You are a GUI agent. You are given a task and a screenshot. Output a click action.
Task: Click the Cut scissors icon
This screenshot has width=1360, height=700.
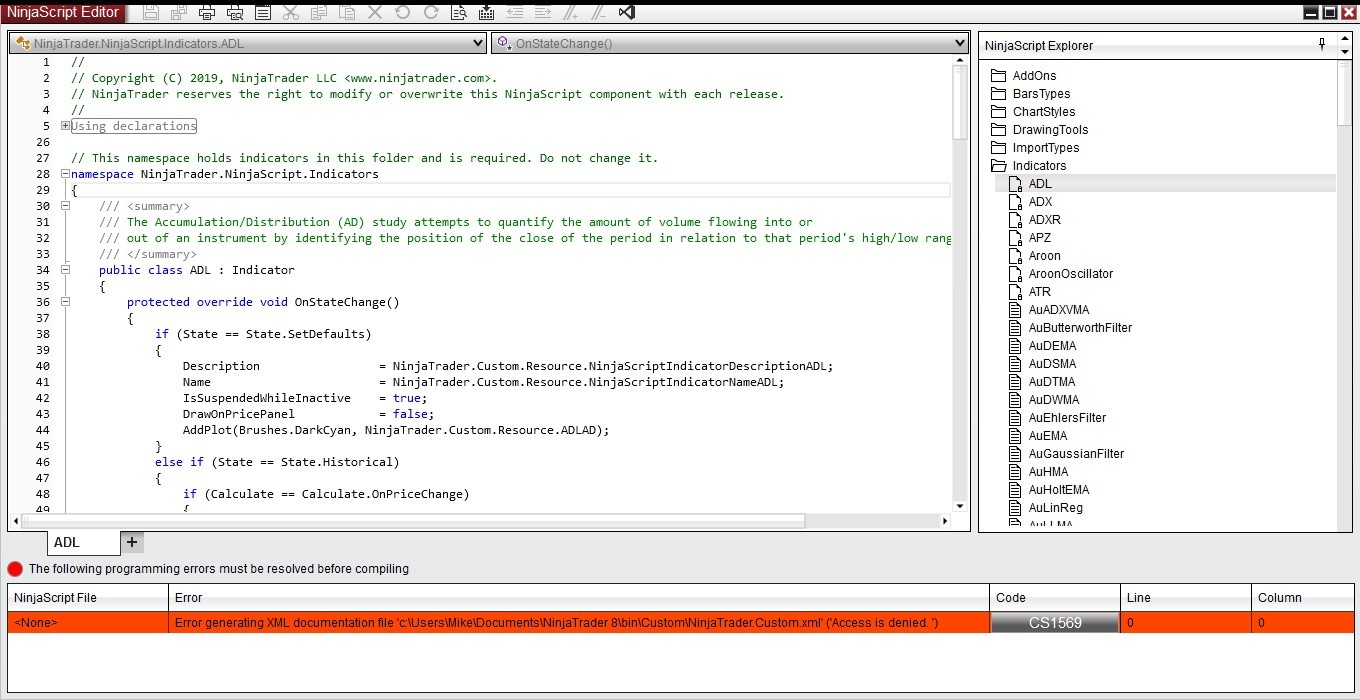pos(291,12)
